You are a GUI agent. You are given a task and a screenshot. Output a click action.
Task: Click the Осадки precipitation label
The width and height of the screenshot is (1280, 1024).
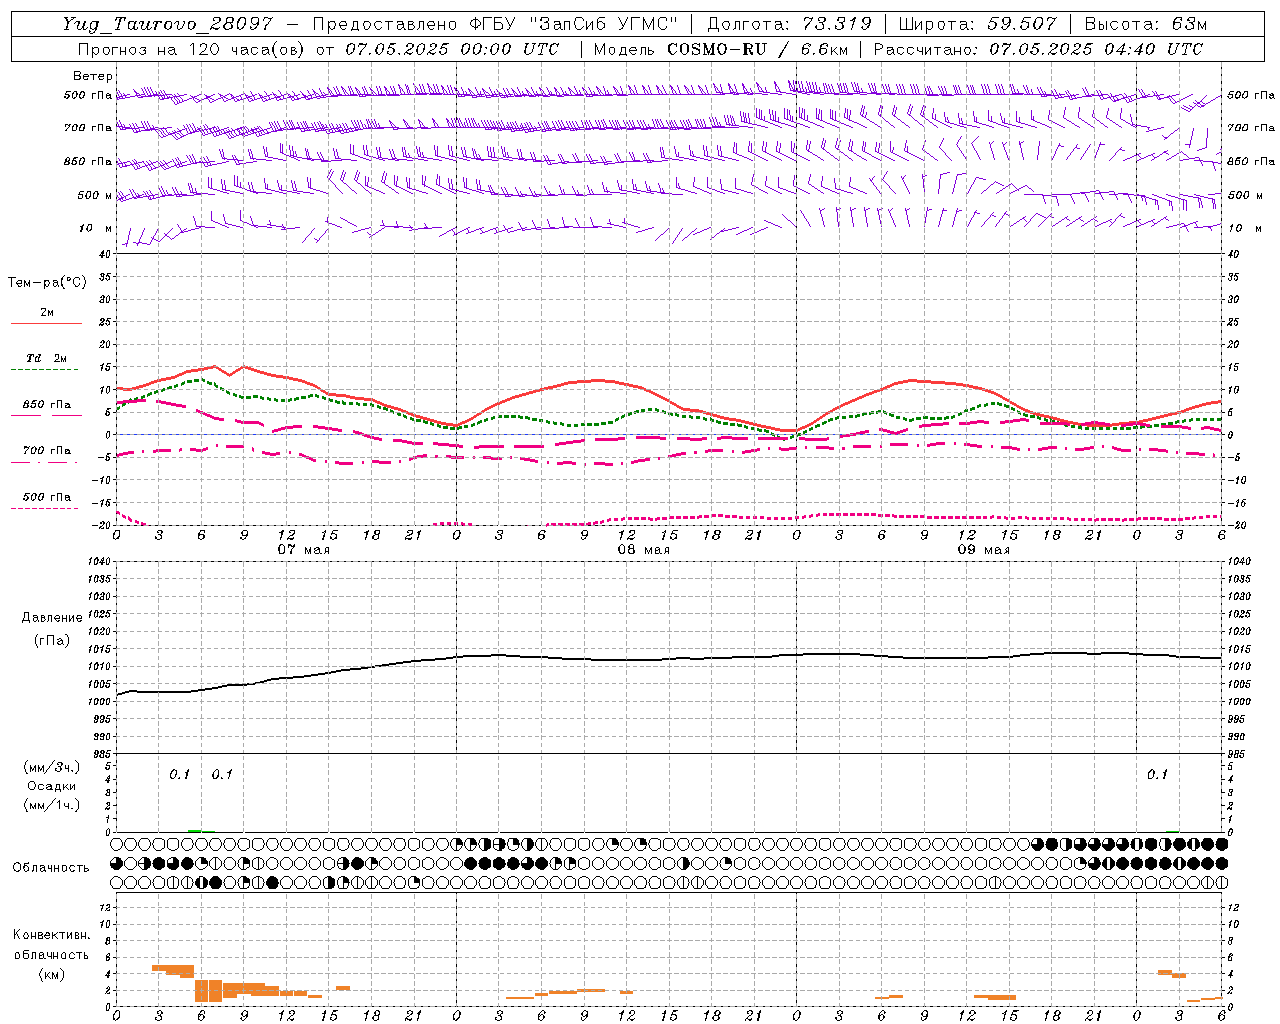pyautogui.click(x=52, y=786)
